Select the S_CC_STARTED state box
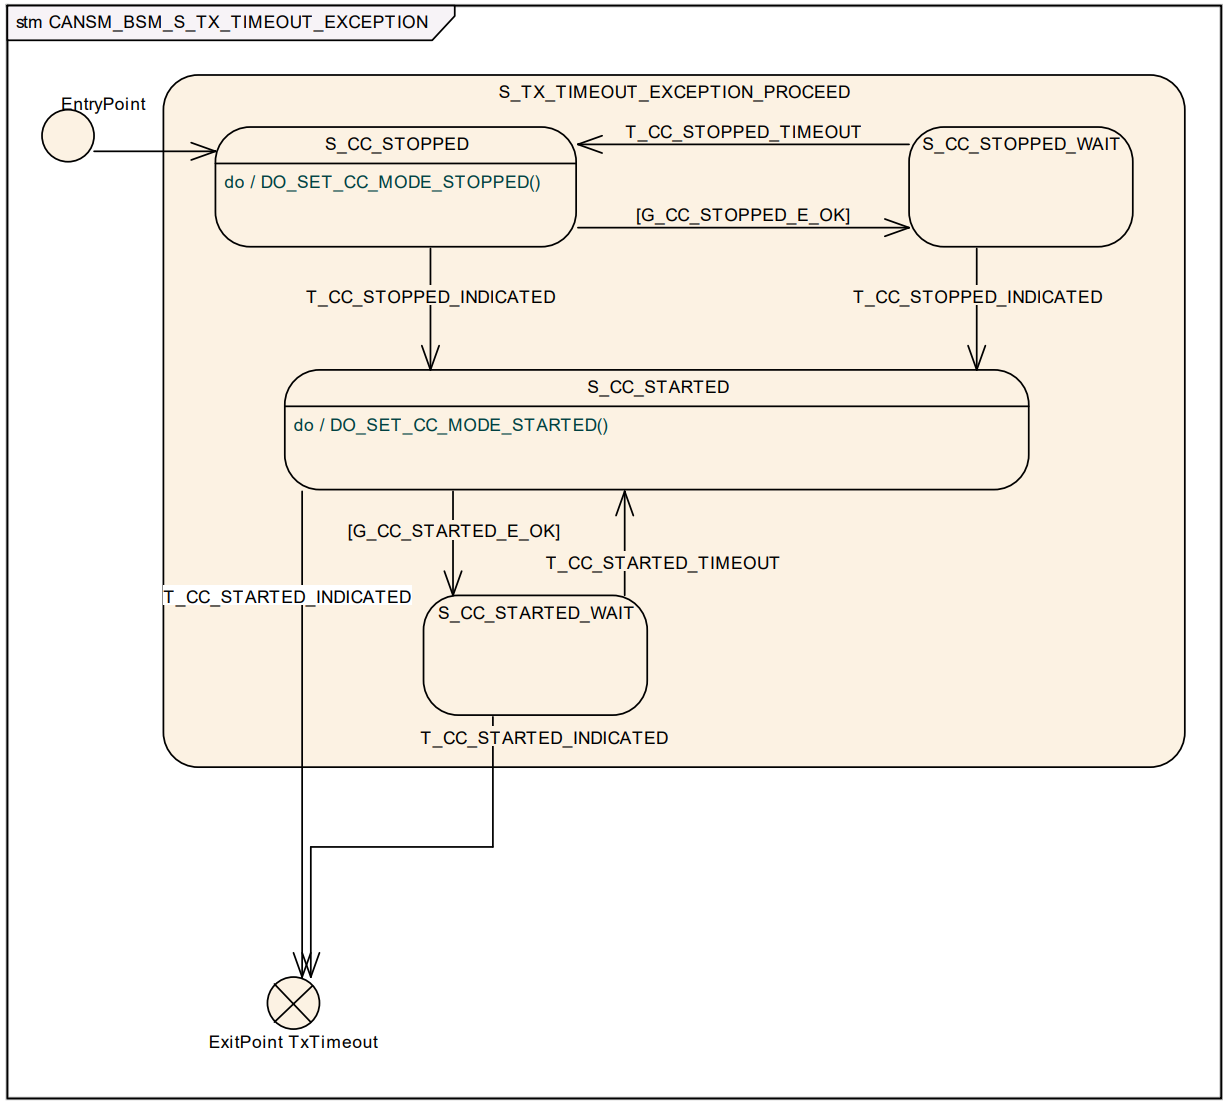The height and width of the screenshot is (1109, 1229). [657, 388]
